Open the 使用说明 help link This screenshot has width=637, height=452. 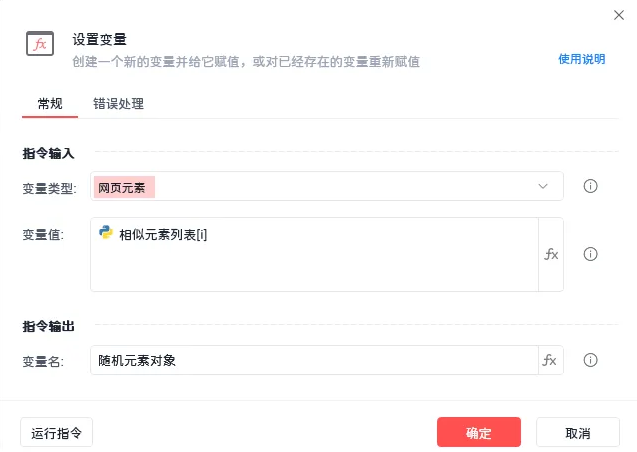coord(581,59)
